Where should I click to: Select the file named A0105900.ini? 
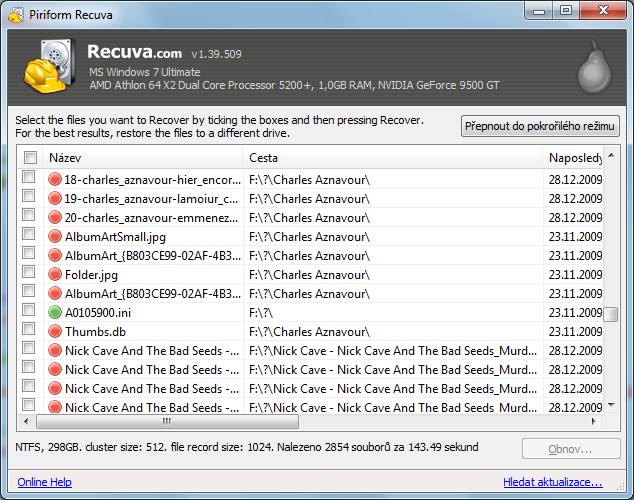tap(98, 313)
